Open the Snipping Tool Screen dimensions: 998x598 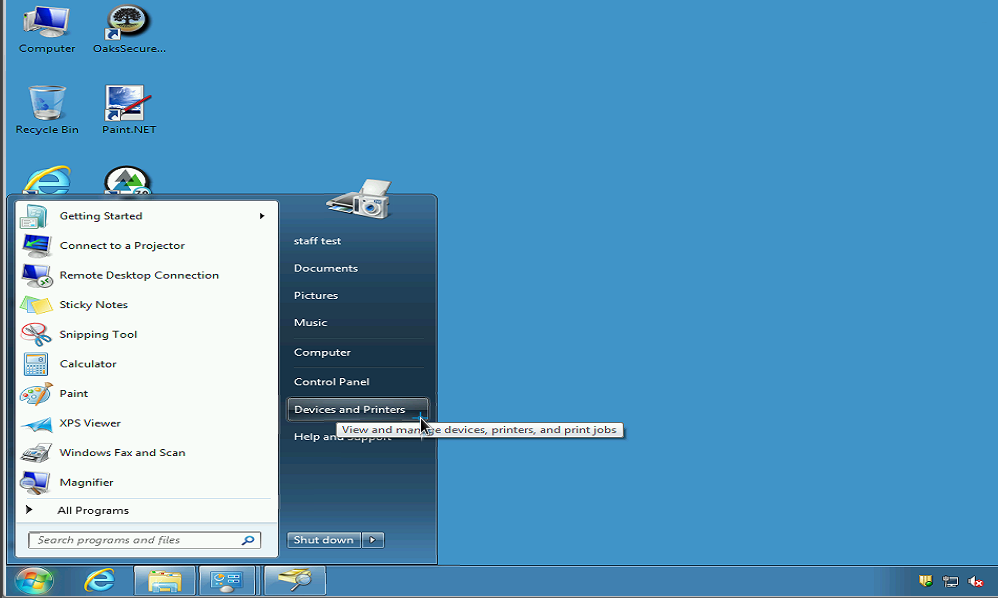click(x=97, y=334)
